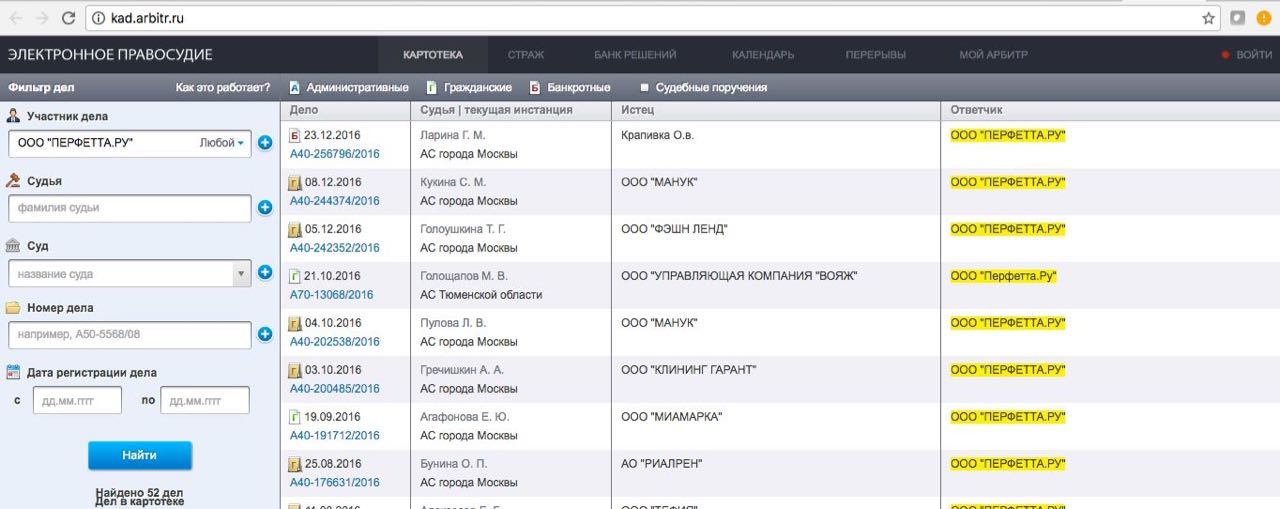
Task: Click the court building icon beside Суд
Action: coord(14,245)
